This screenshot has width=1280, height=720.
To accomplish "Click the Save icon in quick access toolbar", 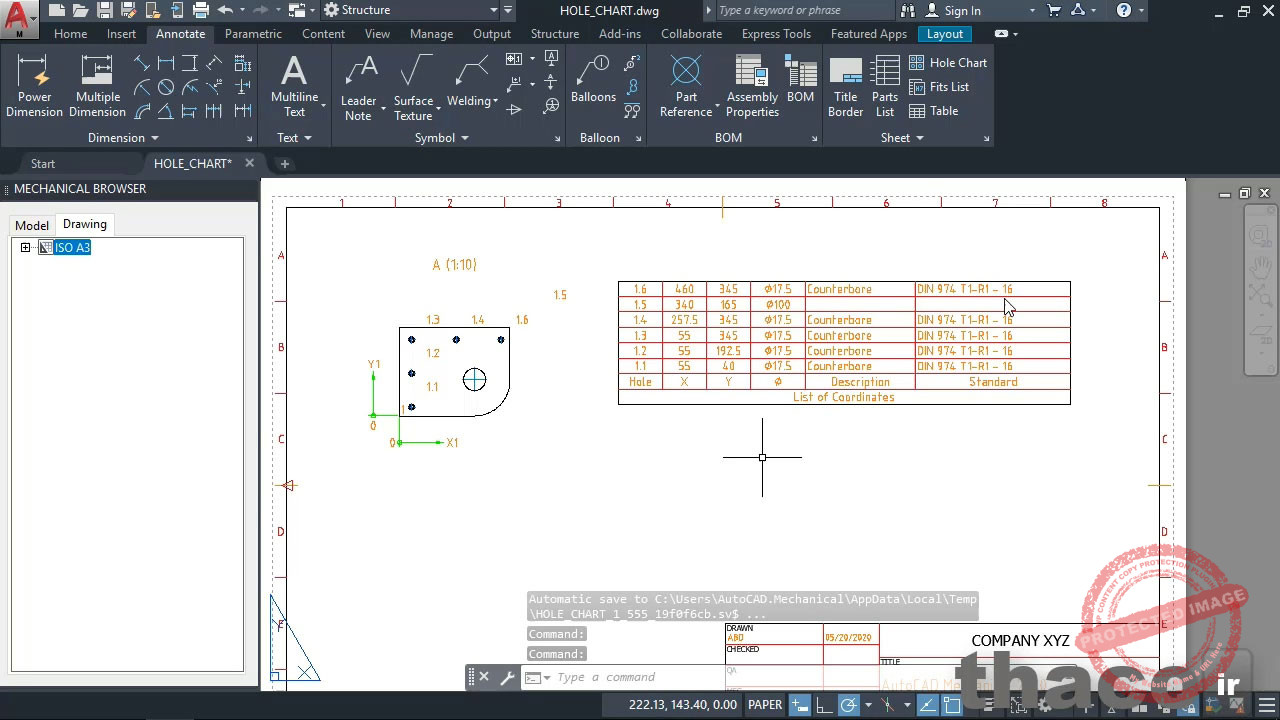I will click(105, 10).
